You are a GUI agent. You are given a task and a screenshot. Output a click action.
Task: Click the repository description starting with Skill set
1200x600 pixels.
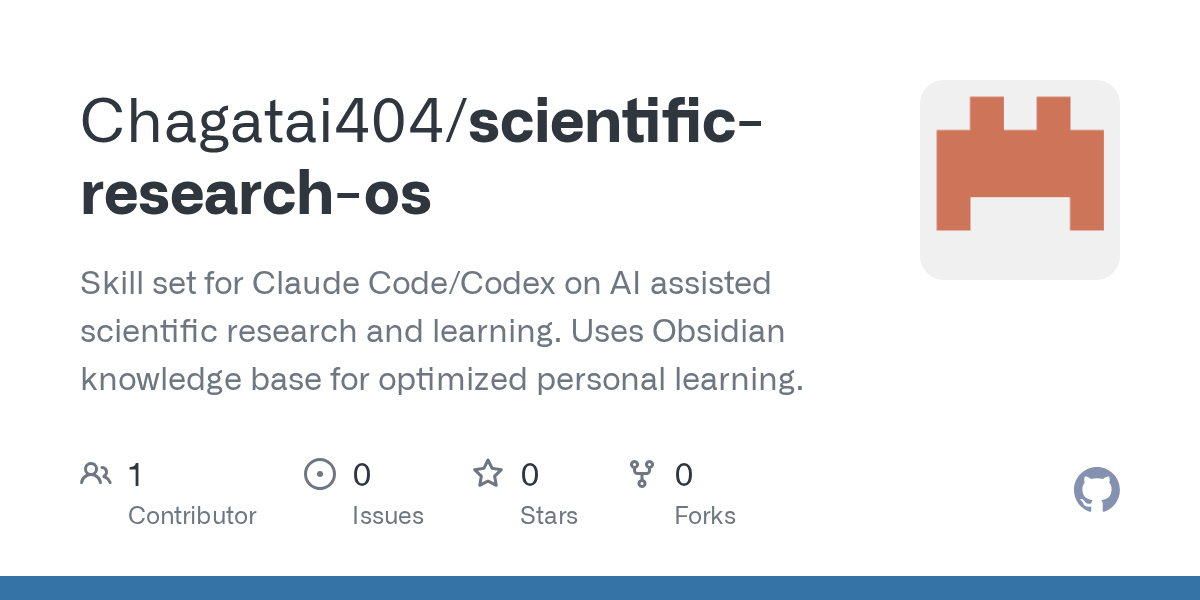(442, 331)
